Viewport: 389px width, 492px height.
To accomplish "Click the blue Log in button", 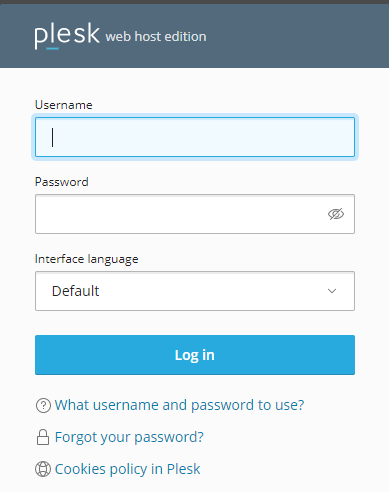I will pyautogui.click(x=195, y=355).
